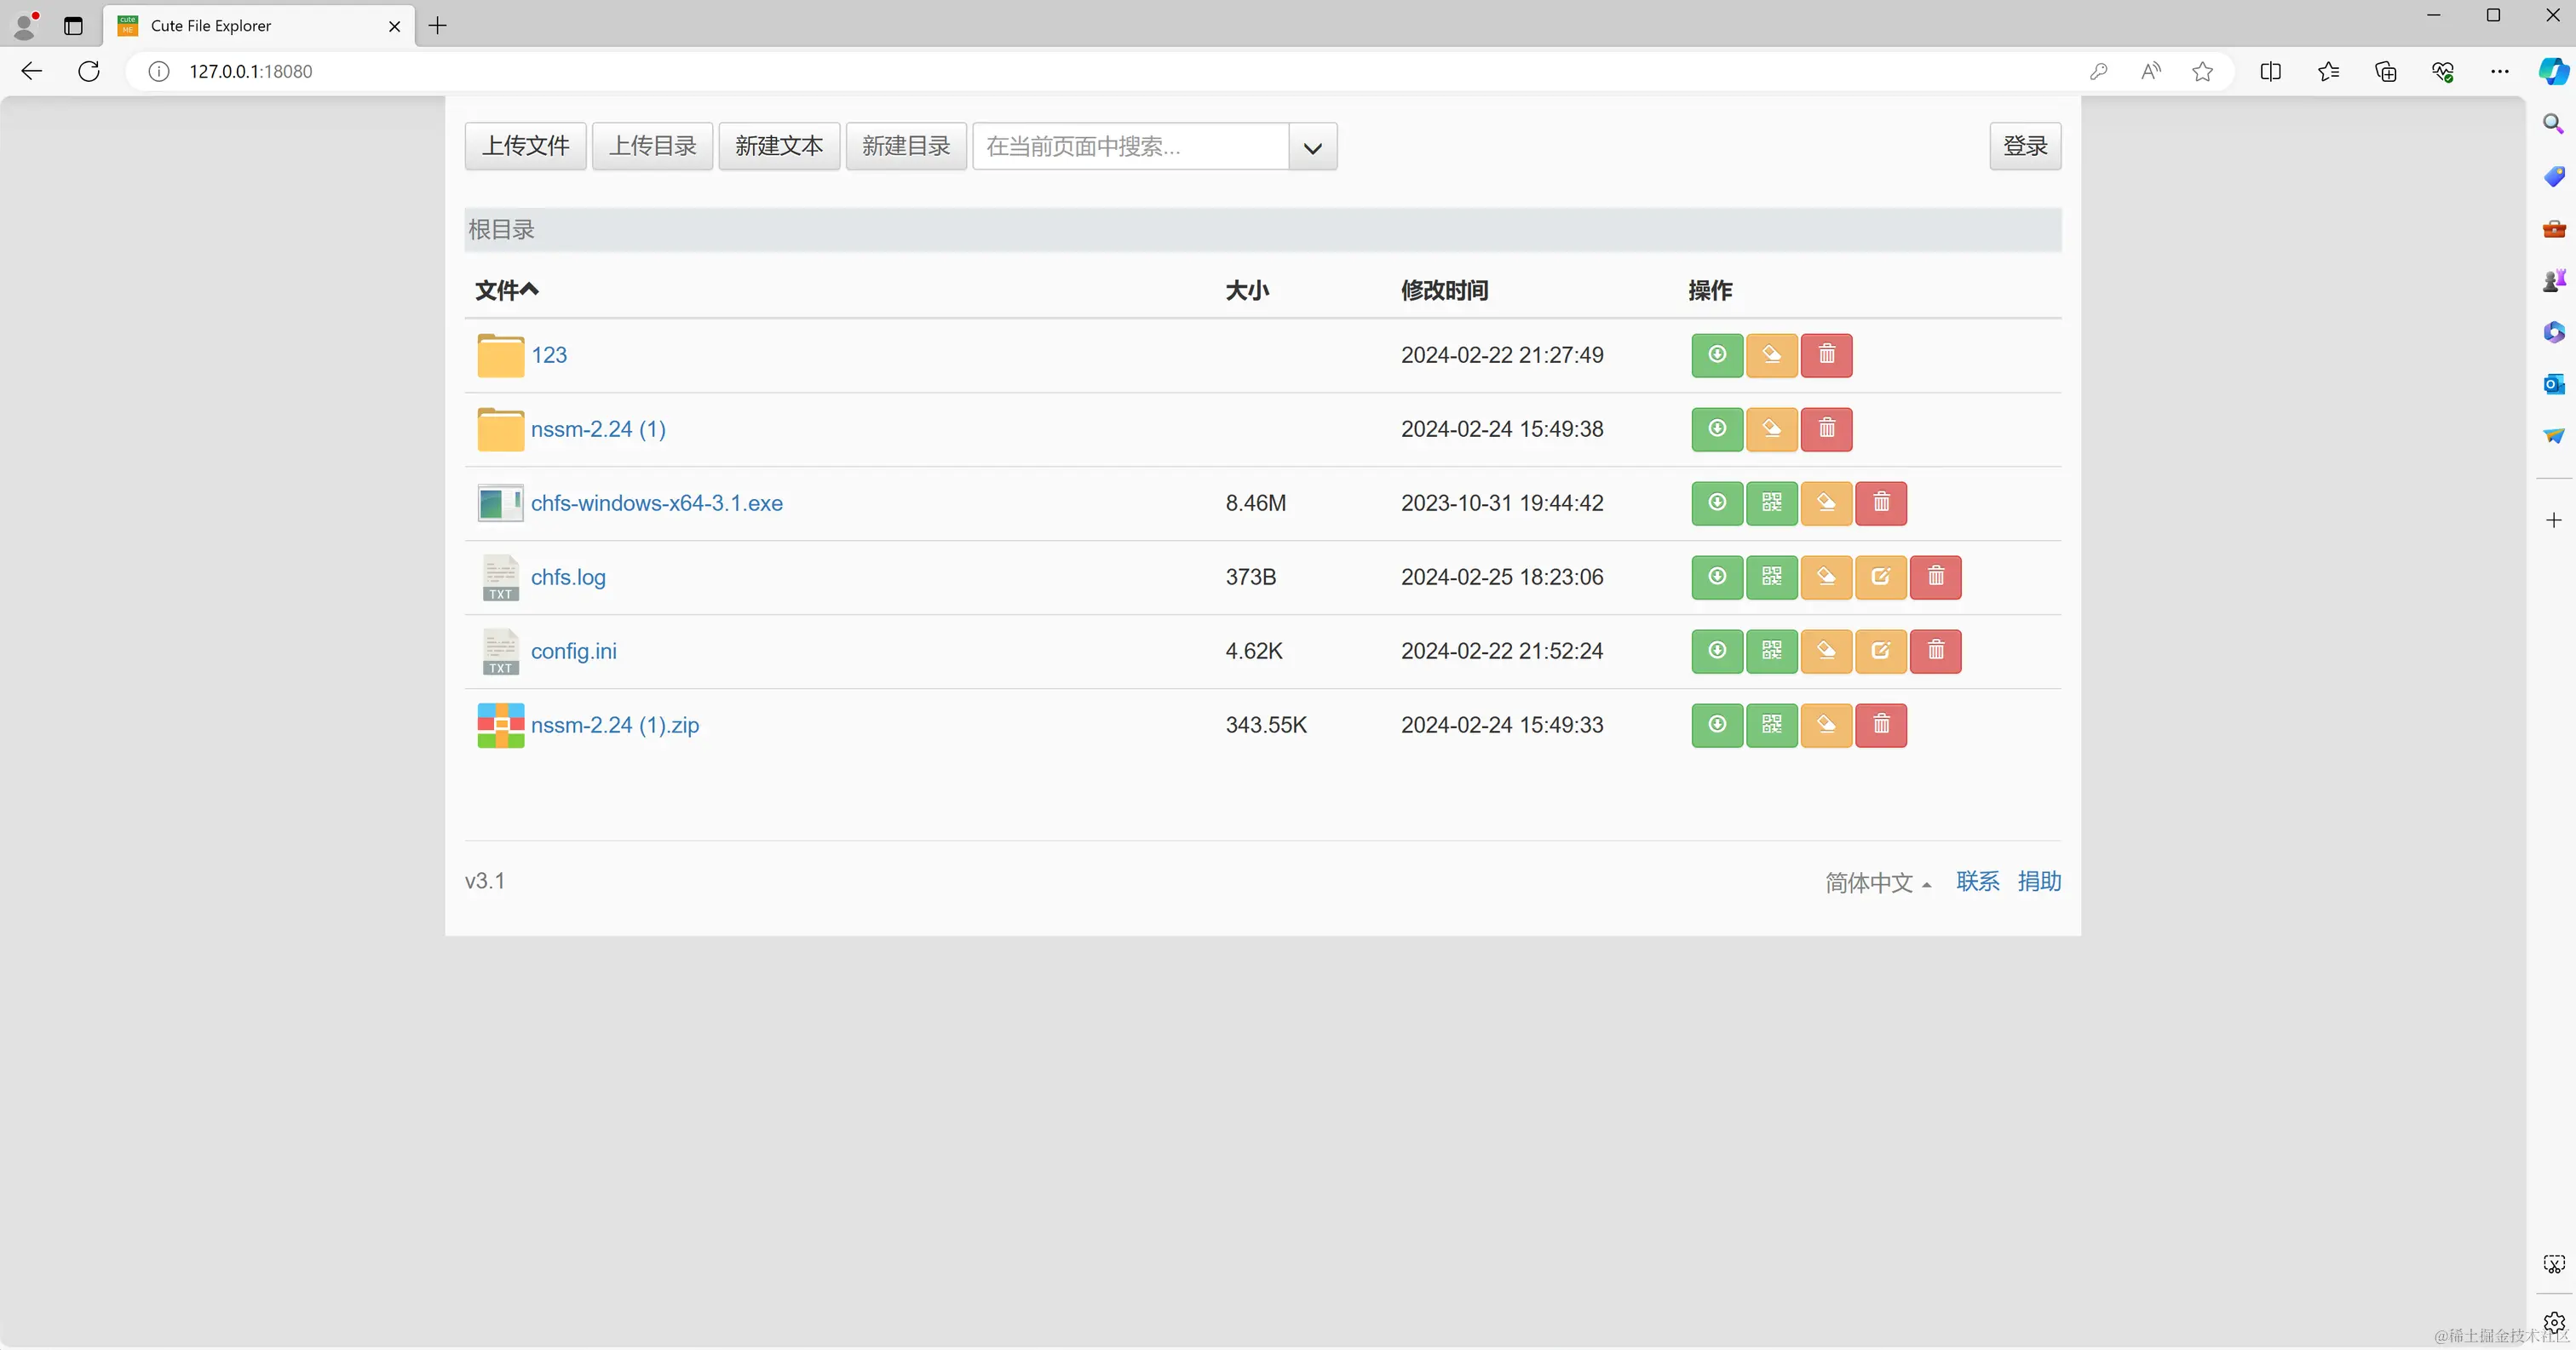
Task: Edit the chfs.log file contents
Action: pyautogui.click(x=1880, y=577)
